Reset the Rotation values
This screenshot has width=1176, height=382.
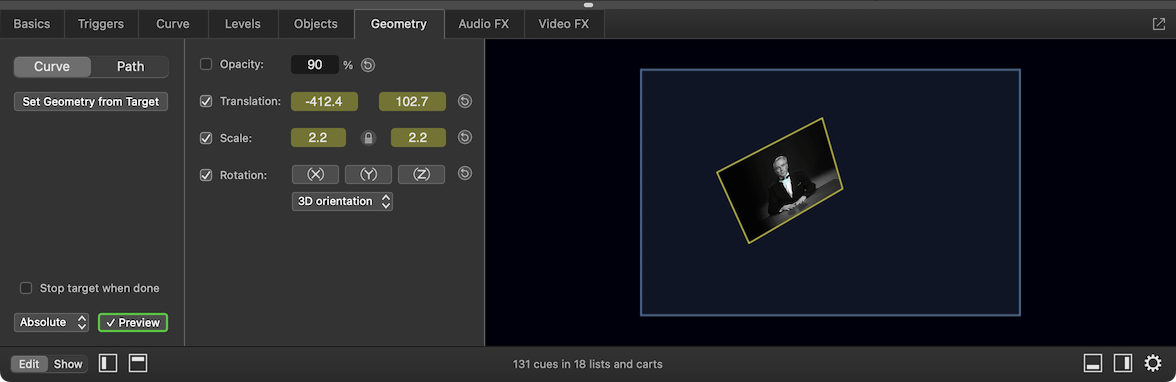(465, 173)
